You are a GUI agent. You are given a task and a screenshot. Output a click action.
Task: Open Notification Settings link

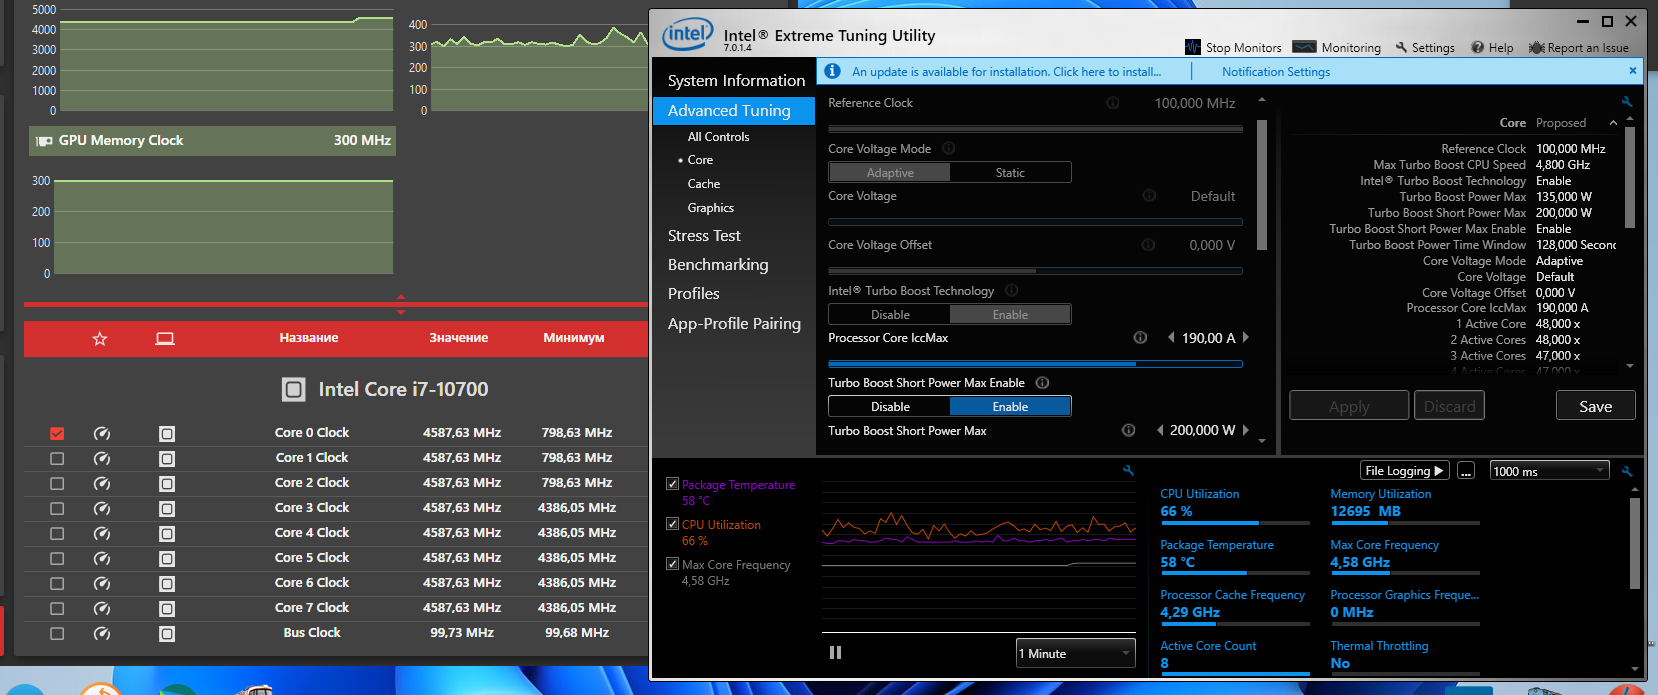tap(1276, 72)
